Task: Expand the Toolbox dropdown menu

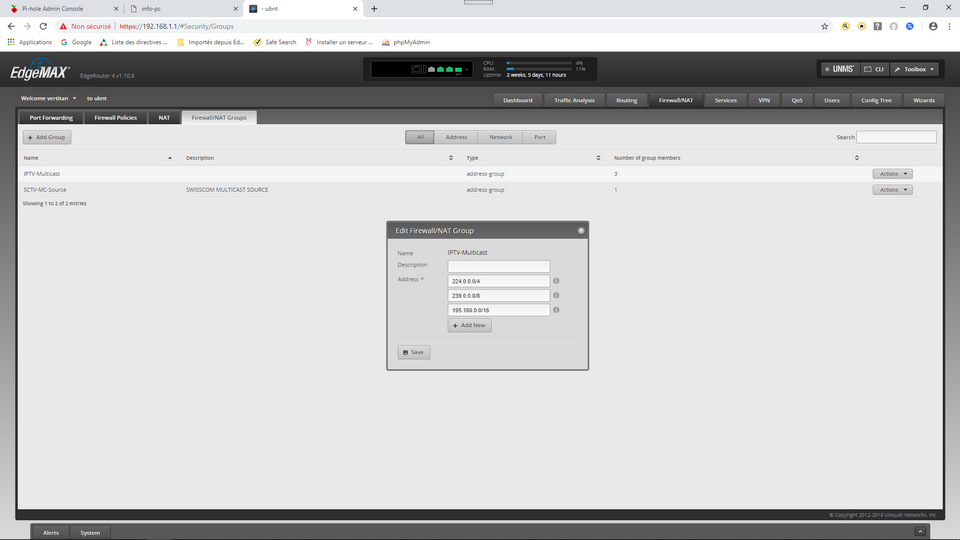Action: tap(915, 69)
